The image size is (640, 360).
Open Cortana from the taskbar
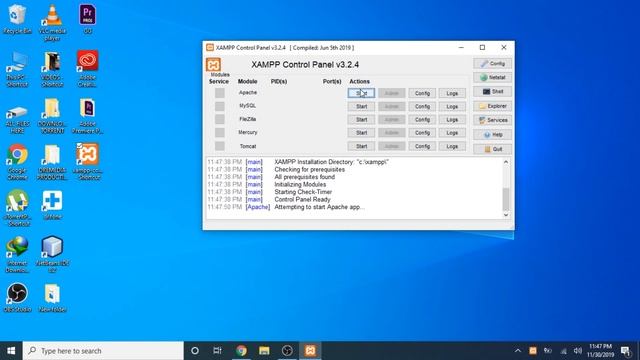(x=195, y=351)
